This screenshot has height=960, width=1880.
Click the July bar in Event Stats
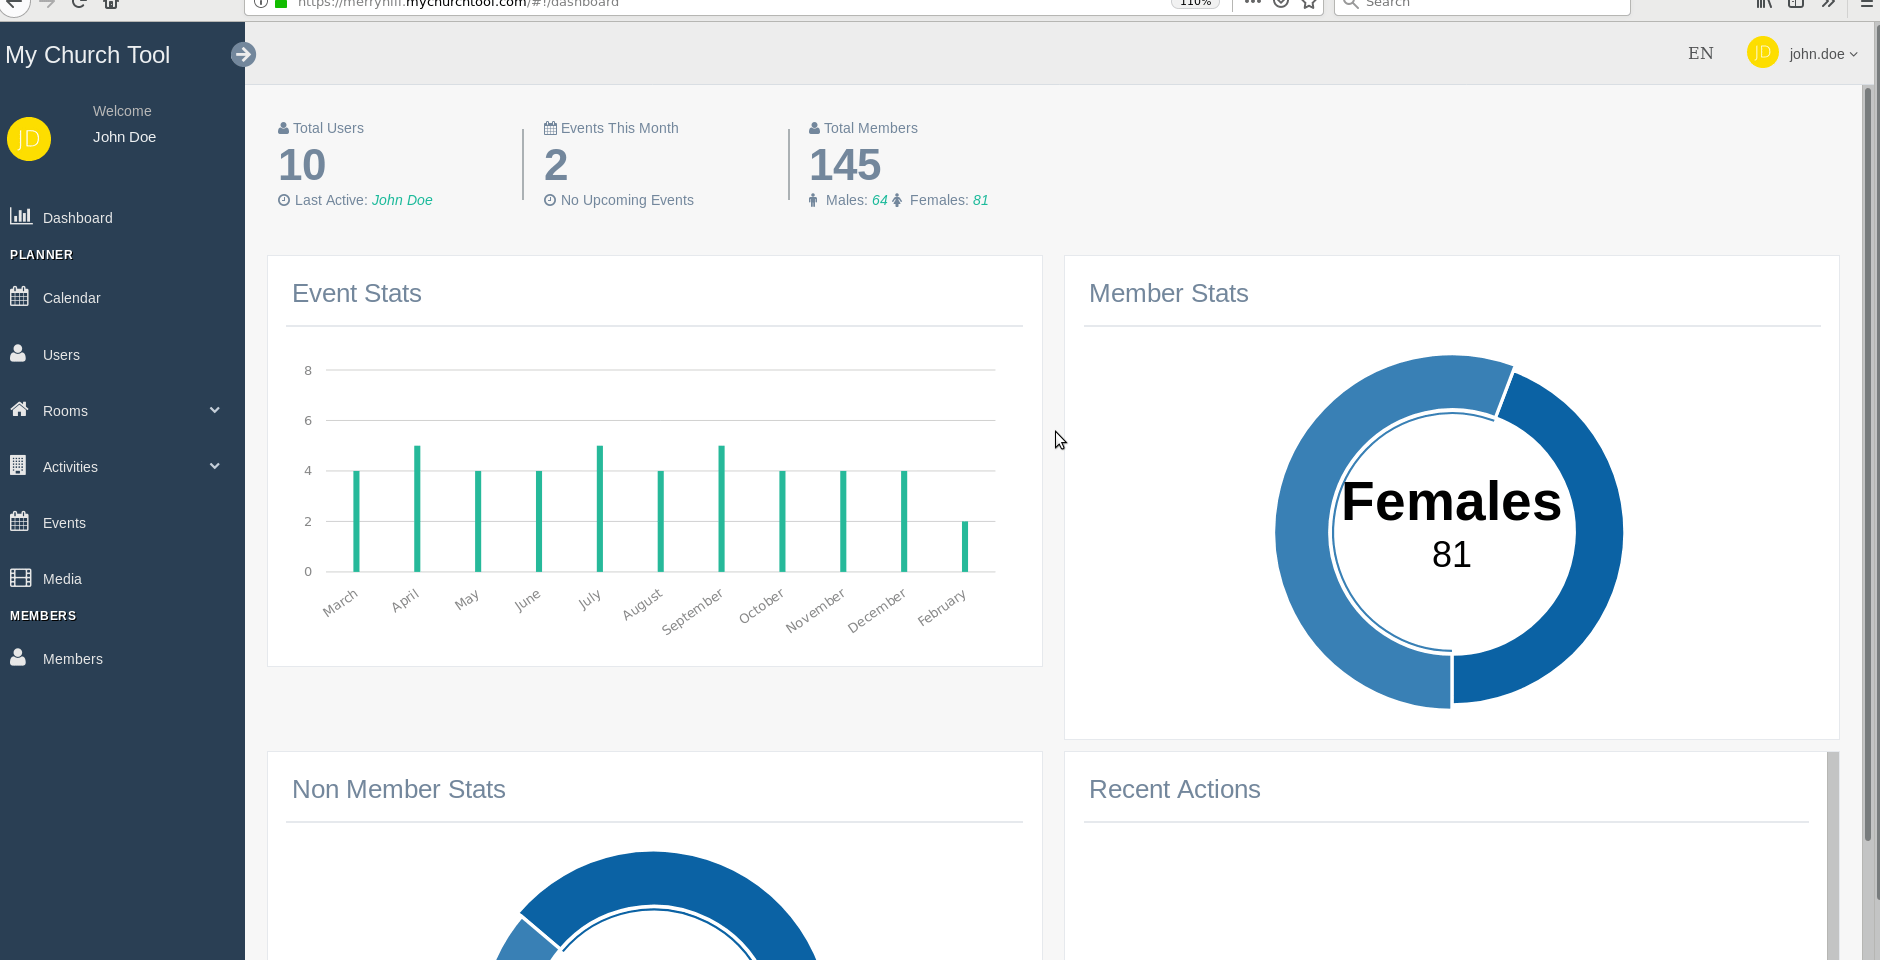[x=600, y=508]
